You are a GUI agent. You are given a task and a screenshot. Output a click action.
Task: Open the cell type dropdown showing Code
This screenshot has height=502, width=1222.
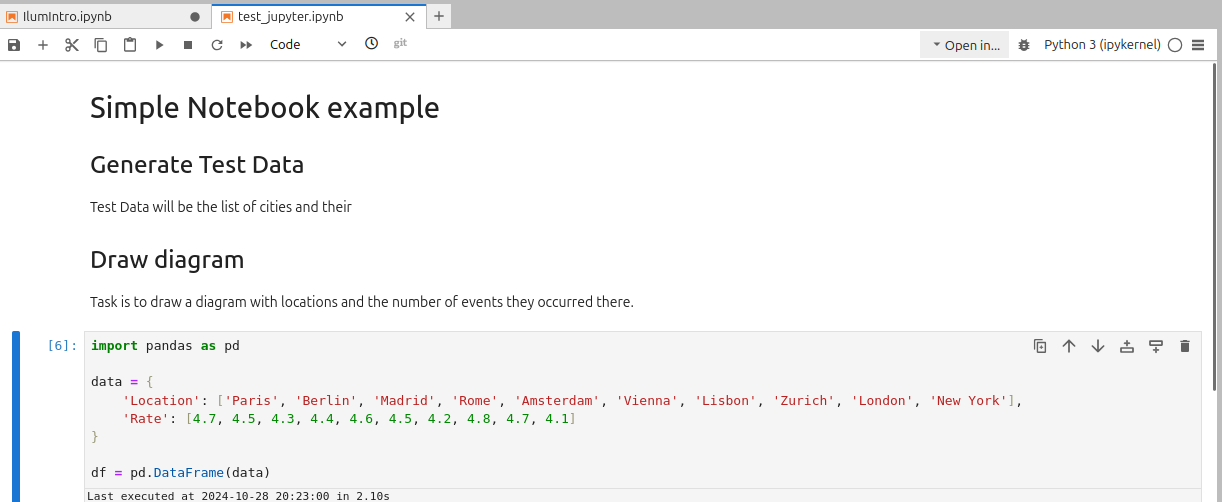[x=308, y=45]
